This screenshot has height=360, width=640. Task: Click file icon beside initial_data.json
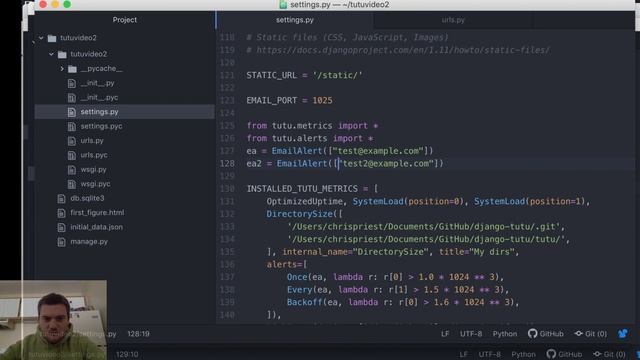click(62, 228)
